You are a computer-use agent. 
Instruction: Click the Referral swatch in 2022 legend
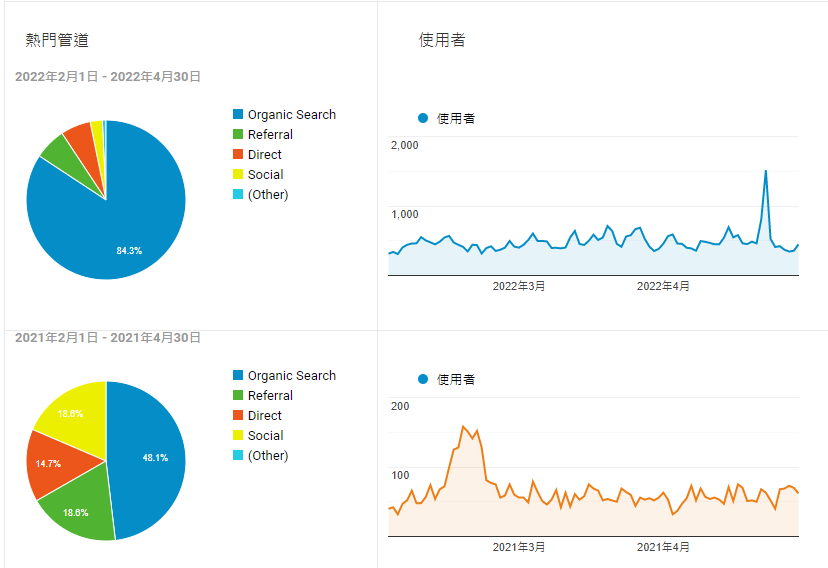[238, 135]
